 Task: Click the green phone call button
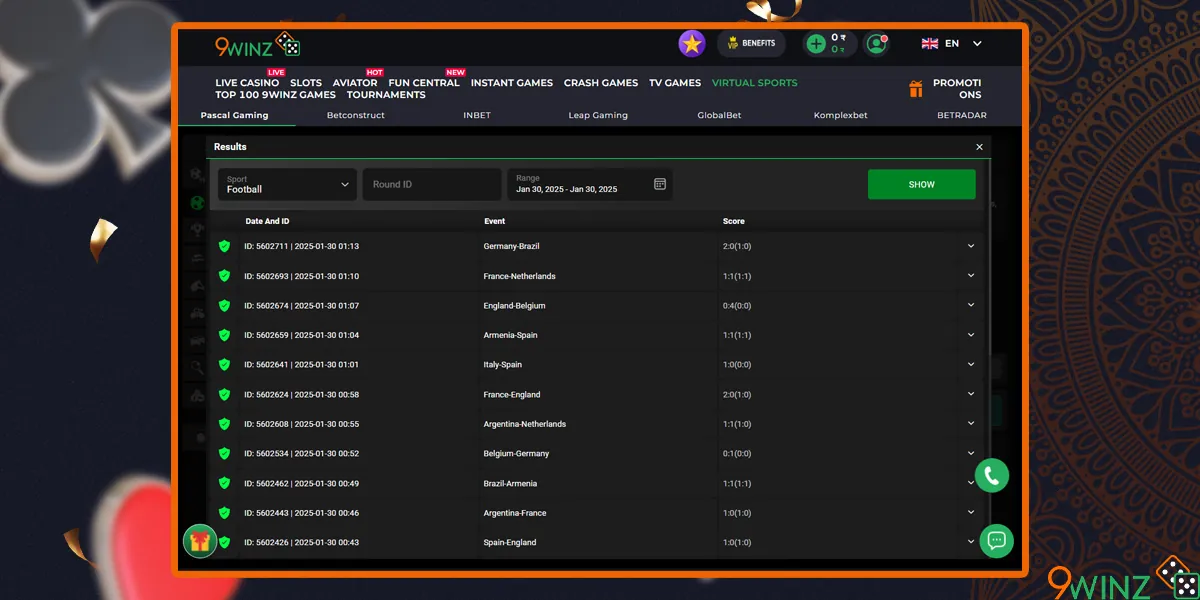pyautogui.click(x=992, y=476)
